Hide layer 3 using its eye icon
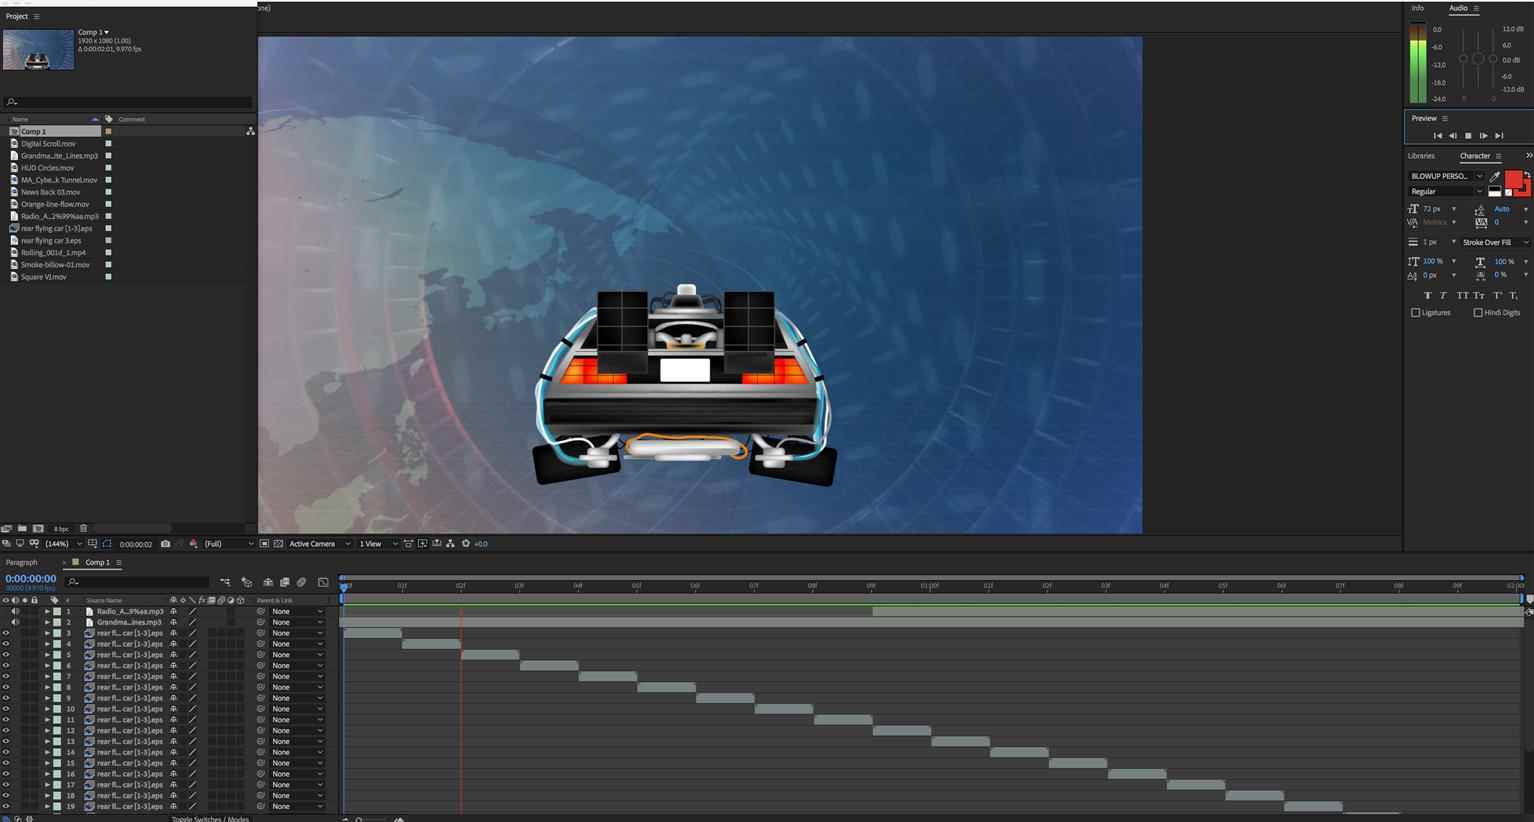1534x822 pixels. click(x=6, y=633)
